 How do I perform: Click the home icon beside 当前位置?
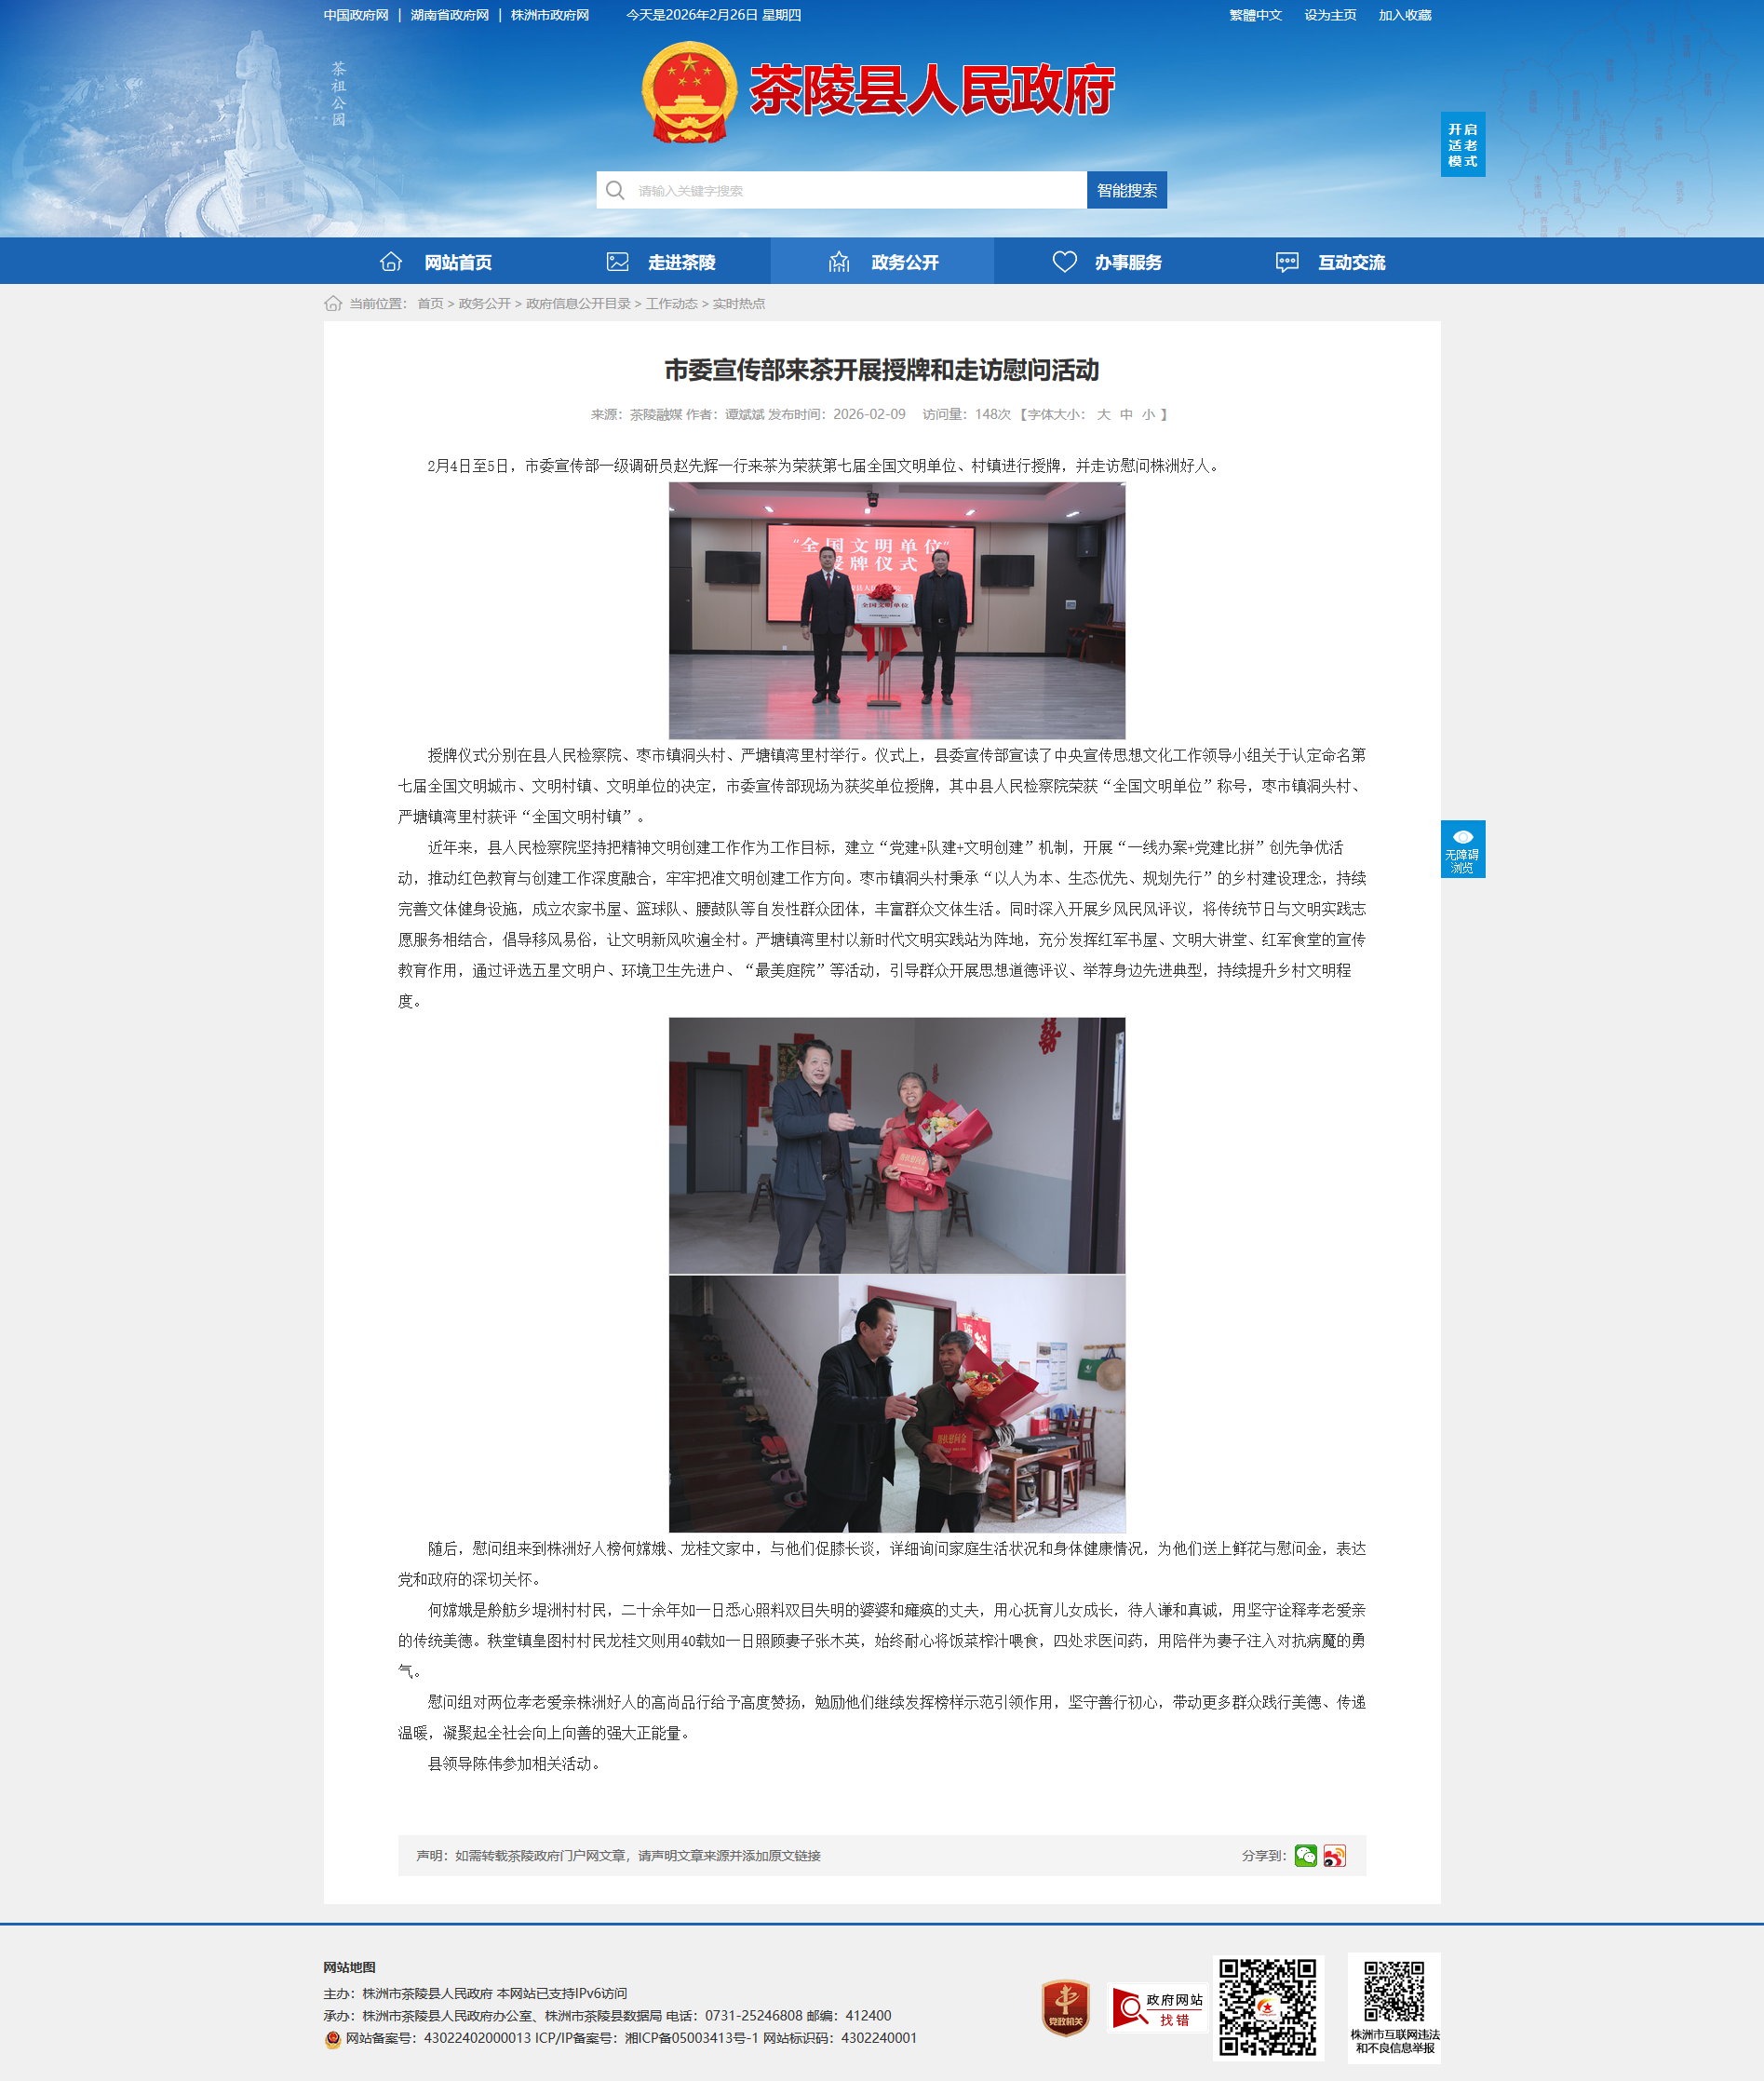point(333,304)
